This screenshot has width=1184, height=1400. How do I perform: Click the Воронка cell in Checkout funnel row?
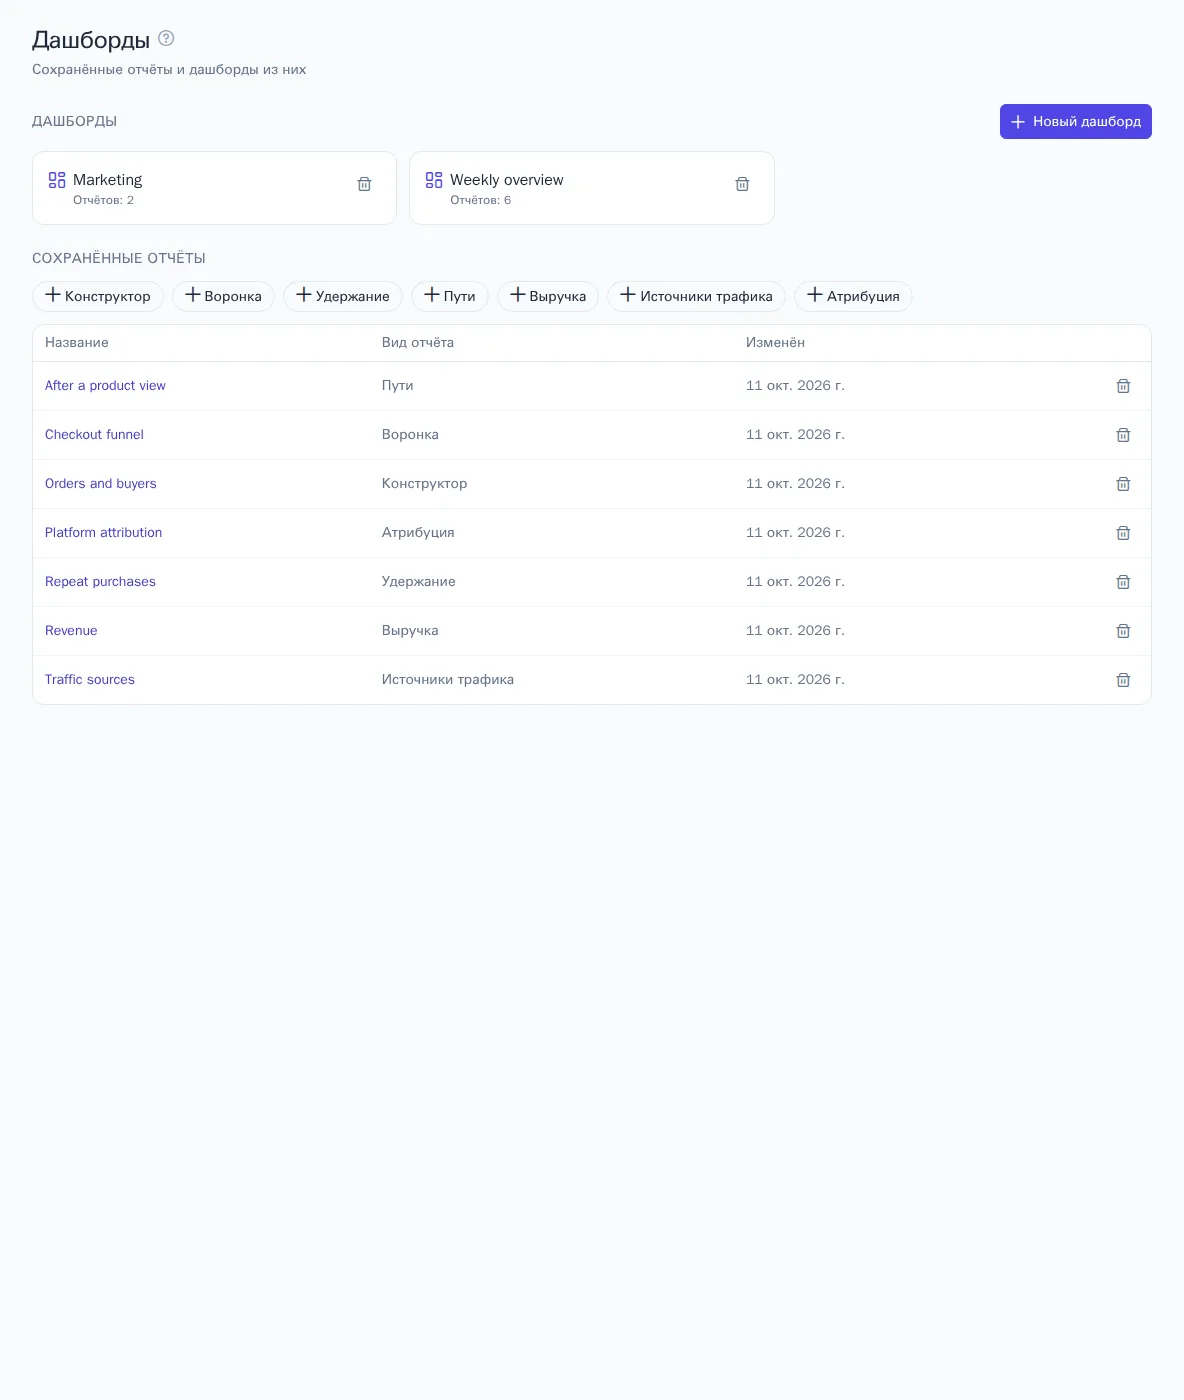(x=410, y=435)
